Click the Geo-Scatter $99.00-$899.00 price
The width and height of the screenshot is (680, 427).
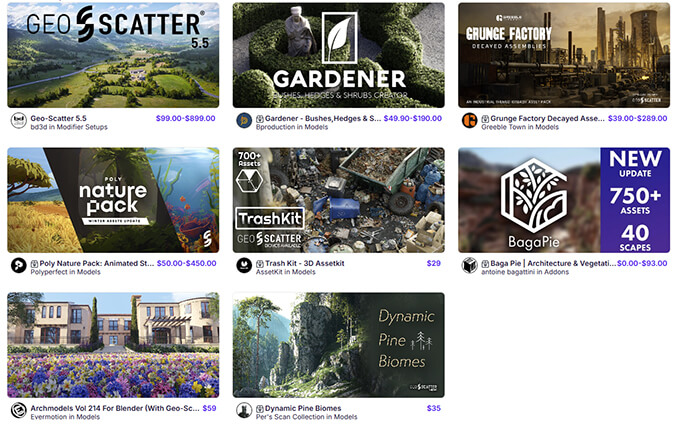(186, 118)
